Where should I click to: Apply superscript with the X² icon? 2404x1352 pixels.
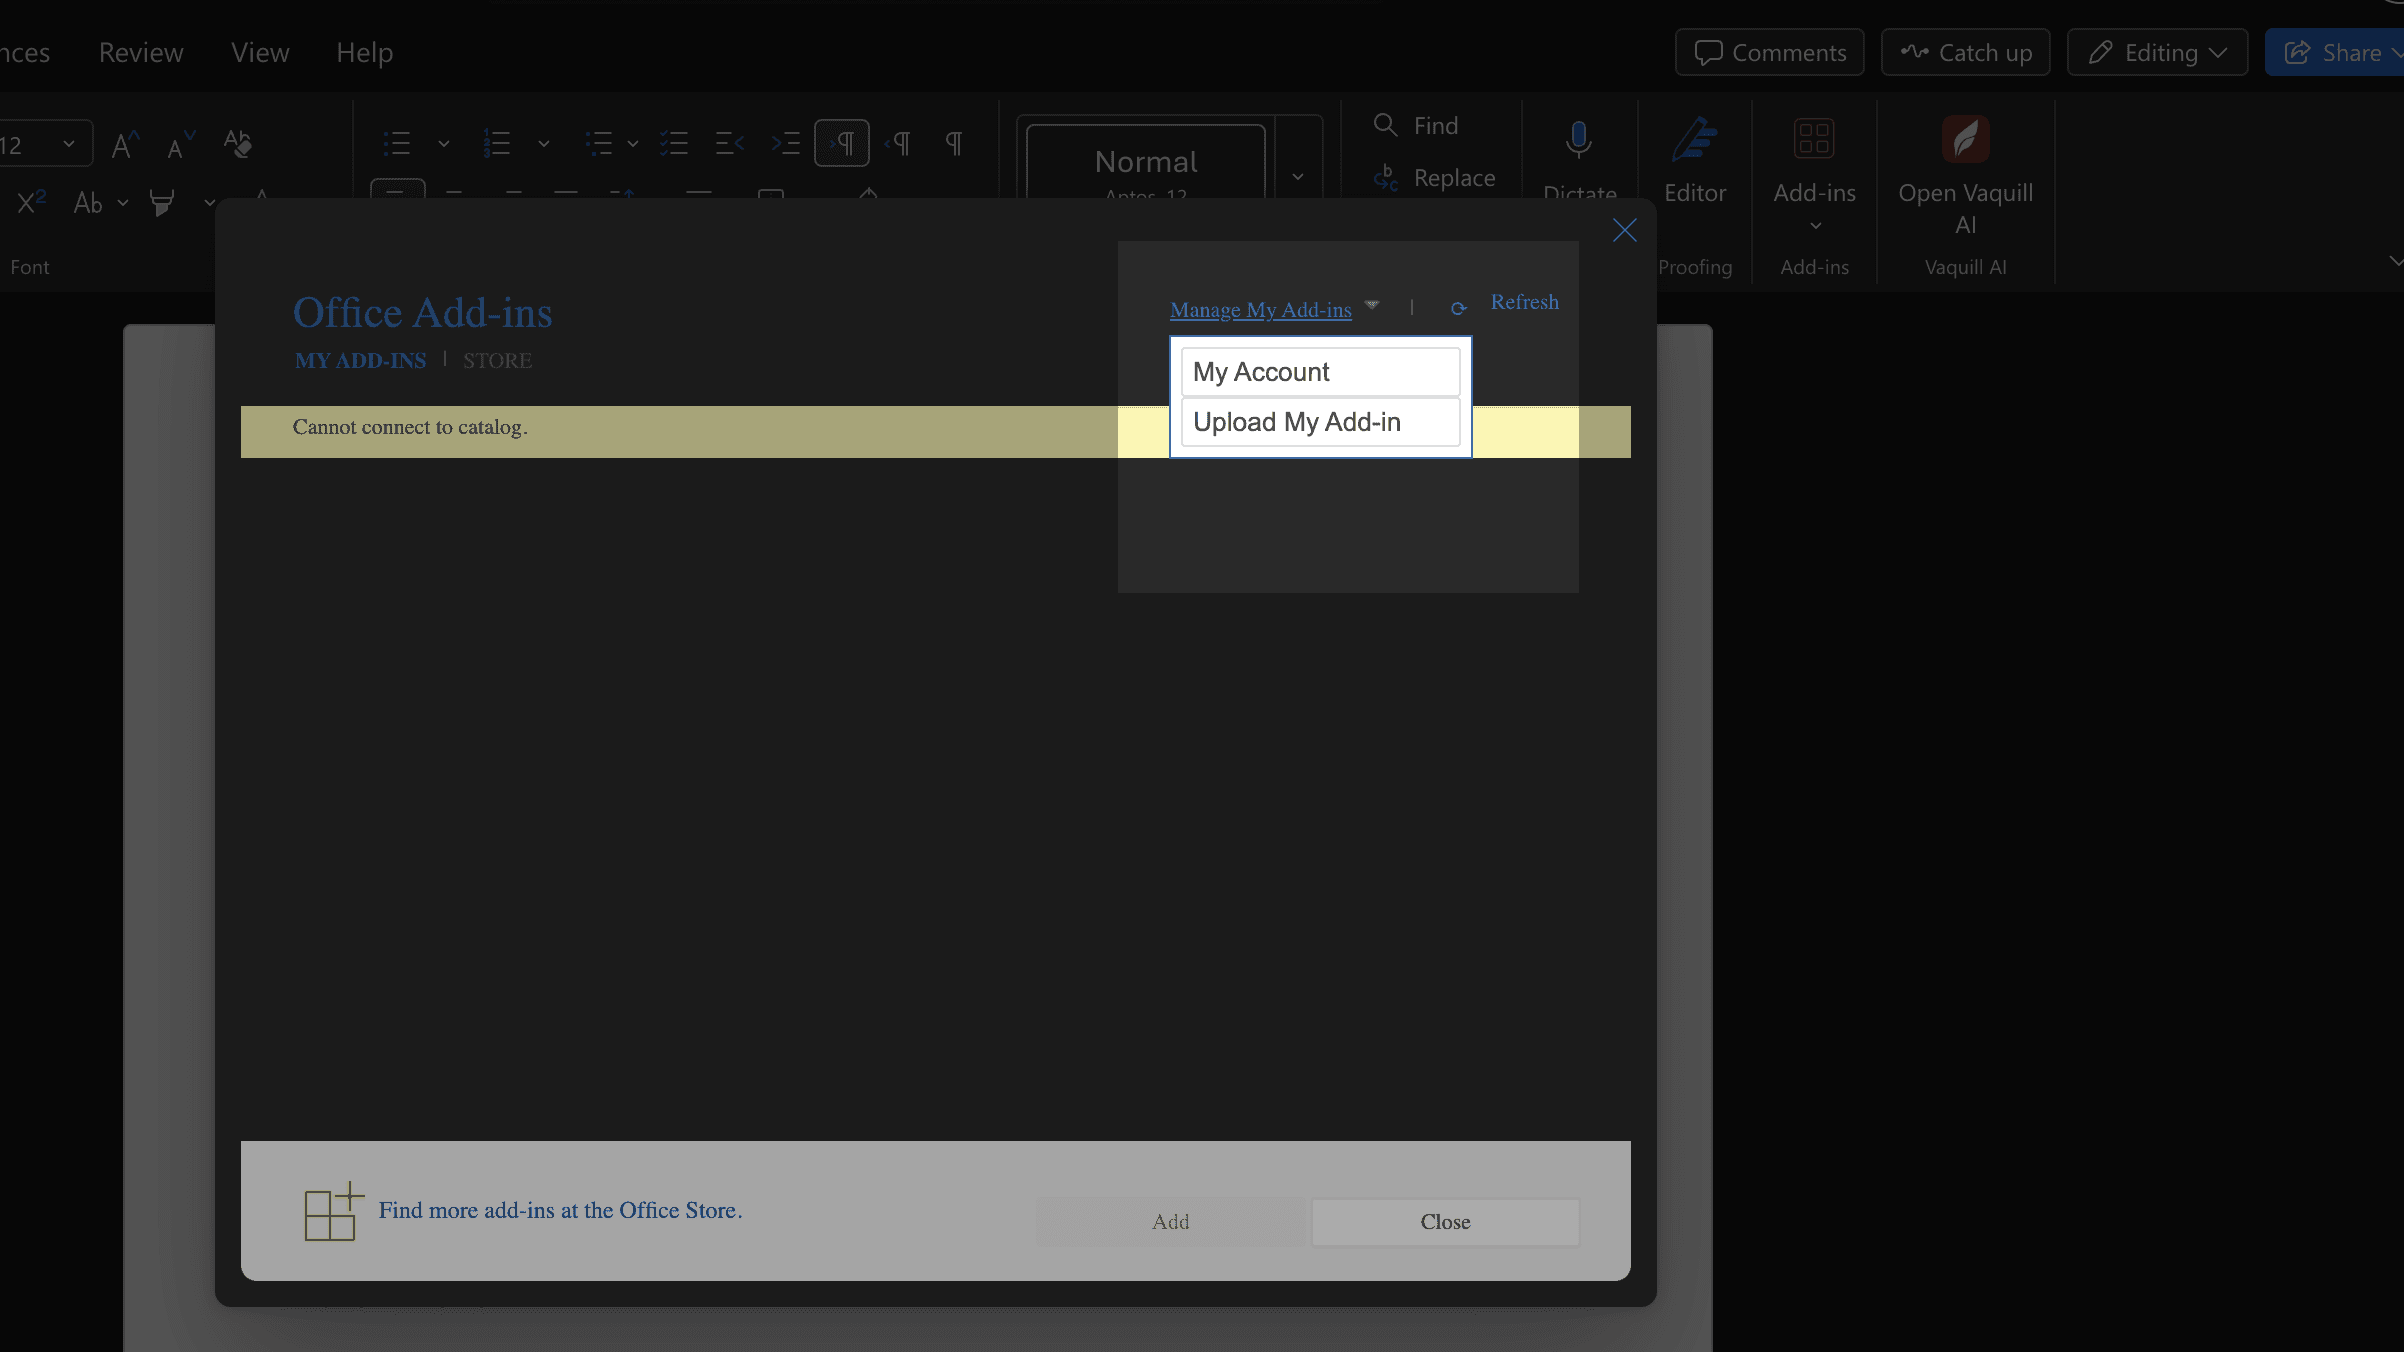pyautogui.click(x=32, y=203)
